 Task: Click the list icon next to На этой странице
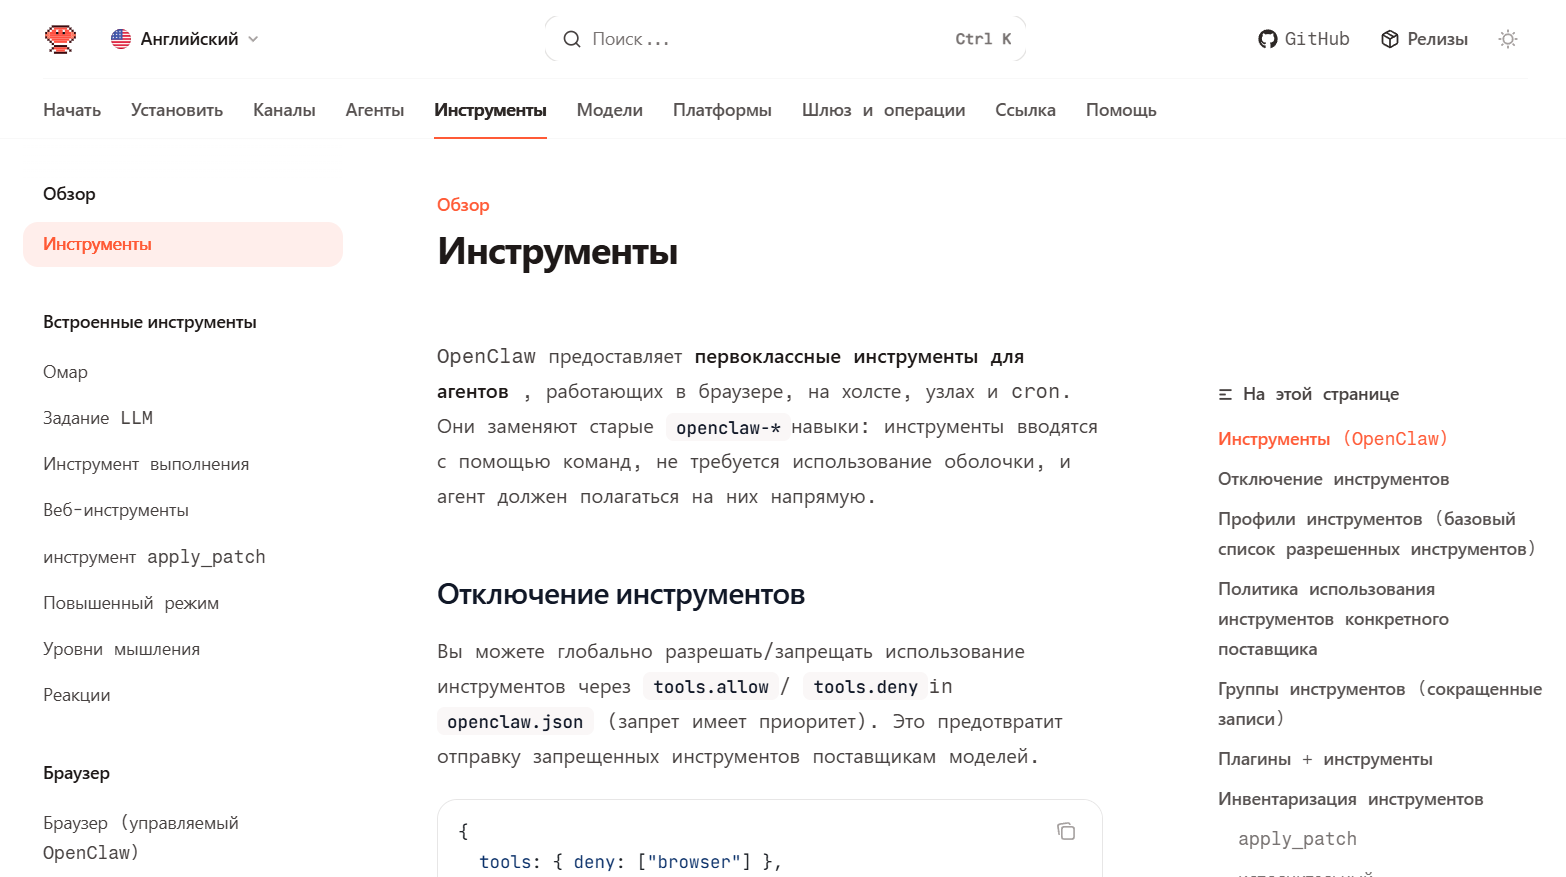point(1226,394)
